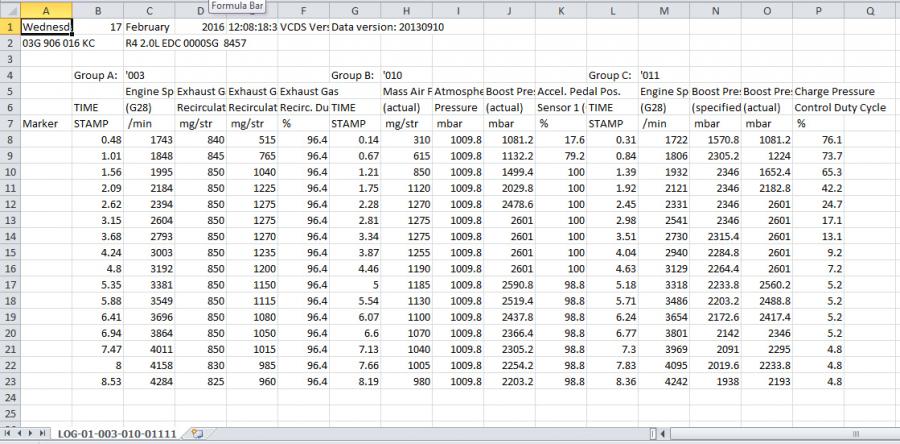
Task: Open the LOG-01-003-010-01111 sheet tab
Action: click(115, 433)
